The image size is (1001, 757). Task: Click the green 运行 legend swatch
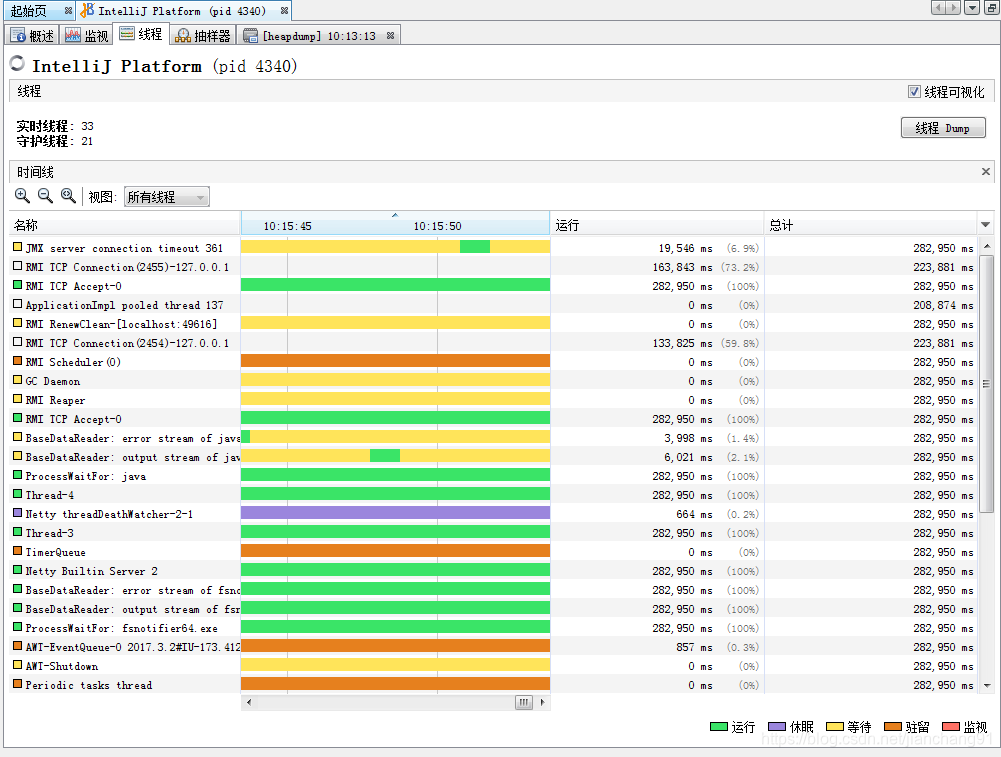pos(719,726)
